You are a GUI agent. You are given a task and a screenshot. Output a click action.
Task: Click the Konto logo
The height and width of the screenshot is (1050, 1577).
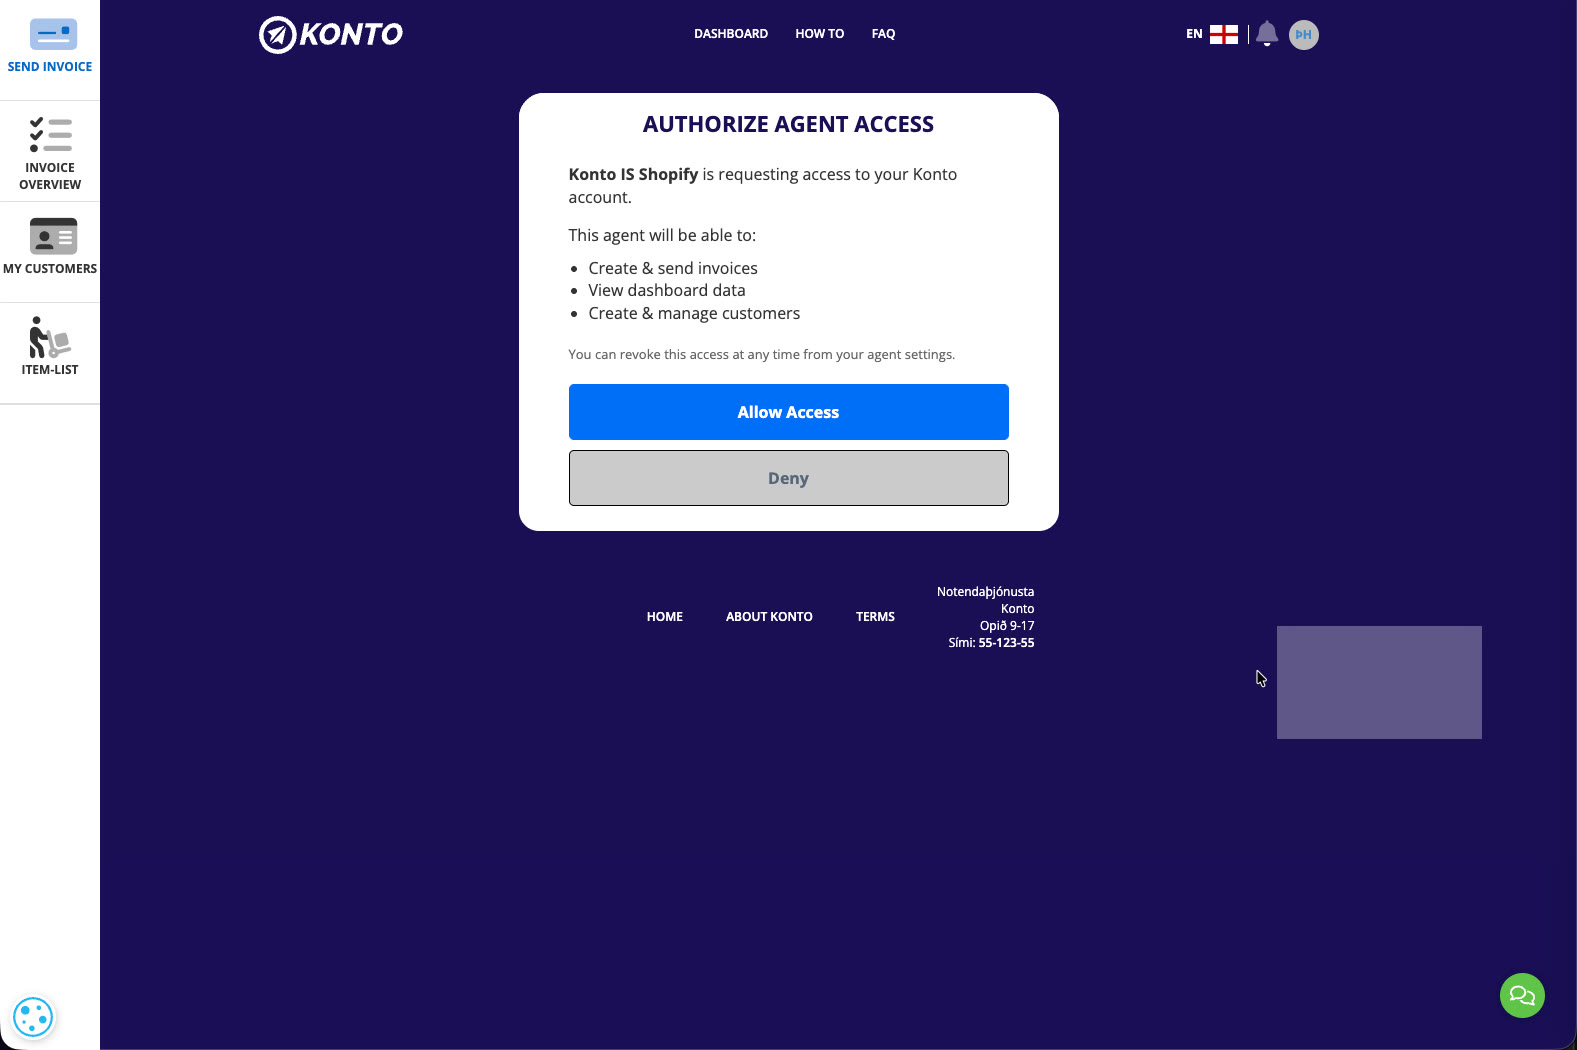click(x=331, y=34)
